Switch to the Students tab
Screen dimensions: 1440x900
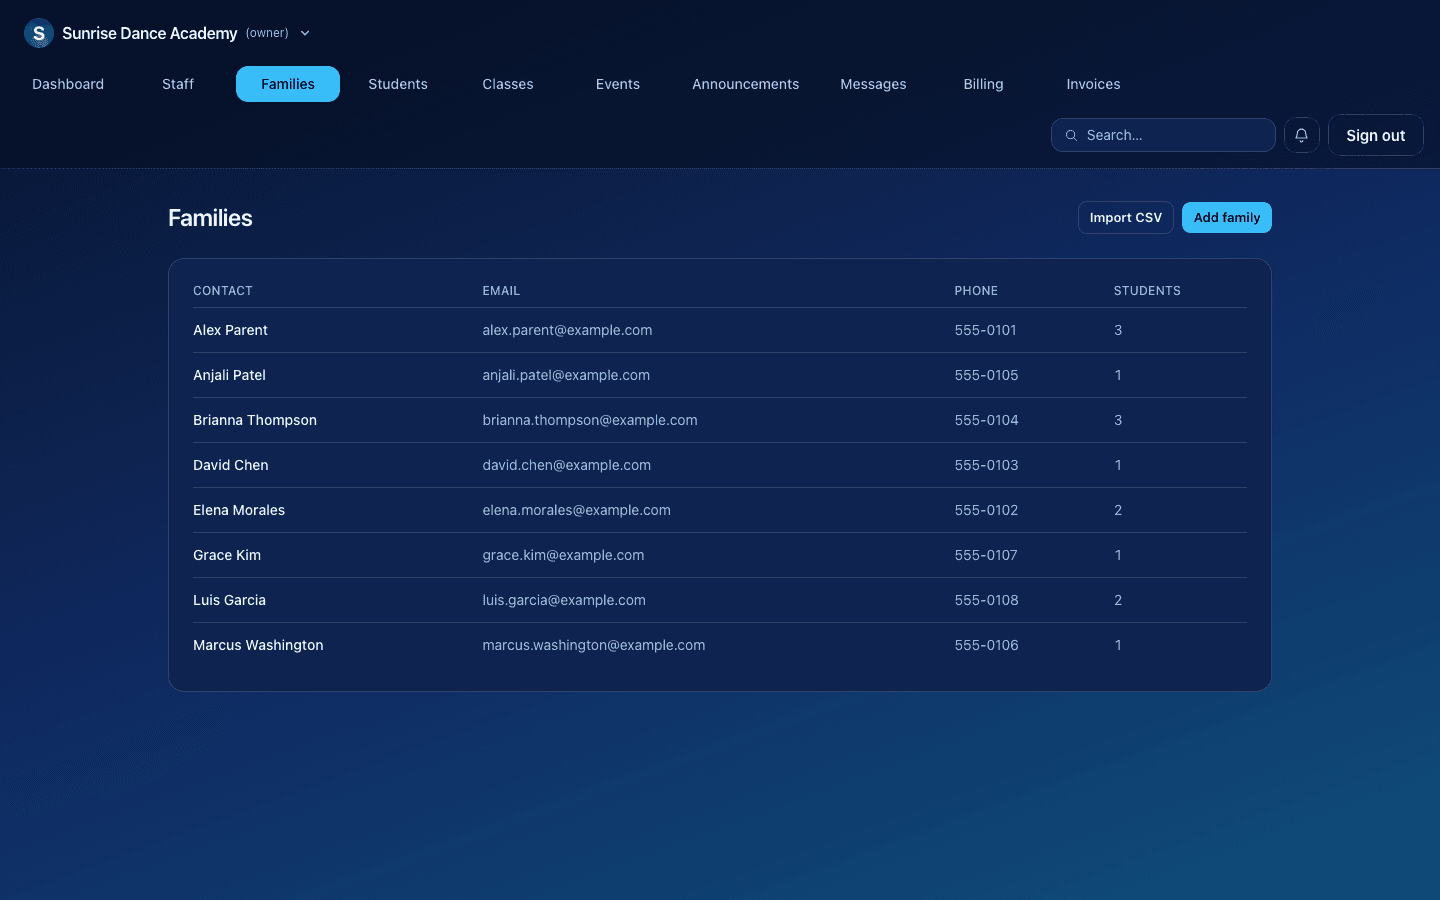pos(398,84)
